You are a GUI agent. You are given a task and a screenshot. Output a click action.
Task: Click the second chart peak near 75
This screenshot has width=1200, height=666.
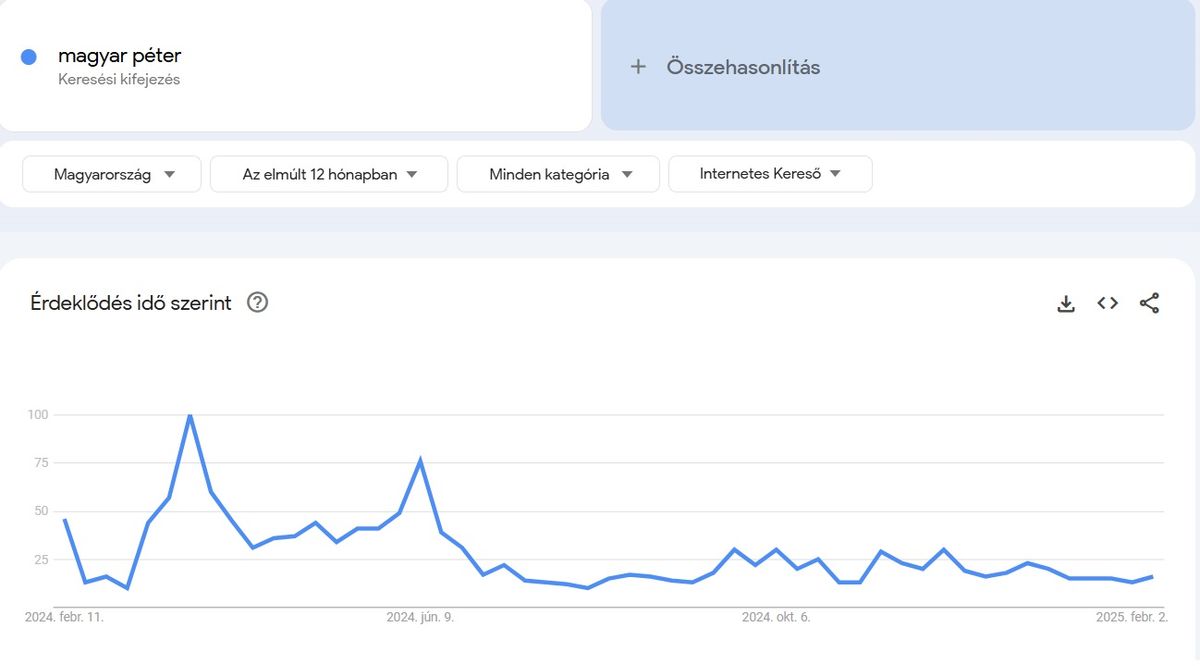[x=420, y=461]
